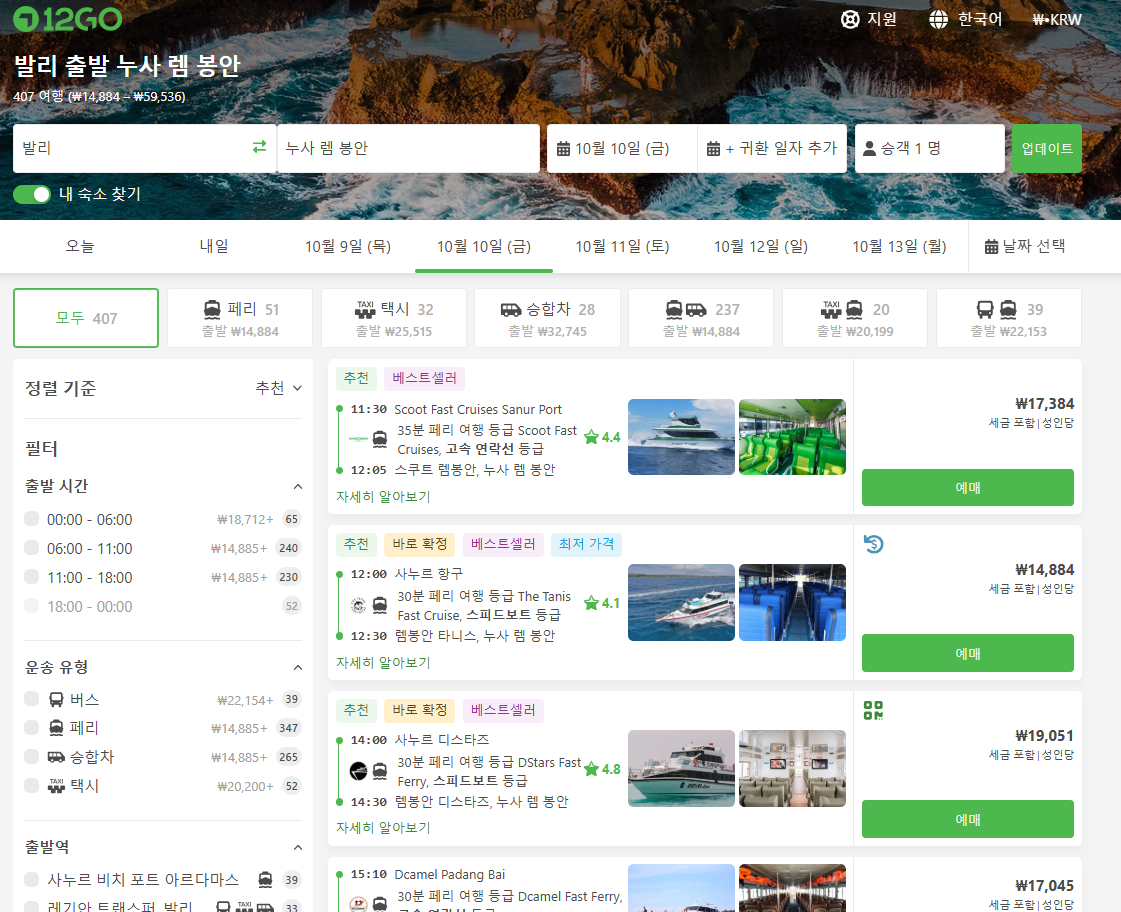Swap origin and destination arrows
Image resolution: width=1121 pixels, height=912 pixels.
click(x=260, y=147)
